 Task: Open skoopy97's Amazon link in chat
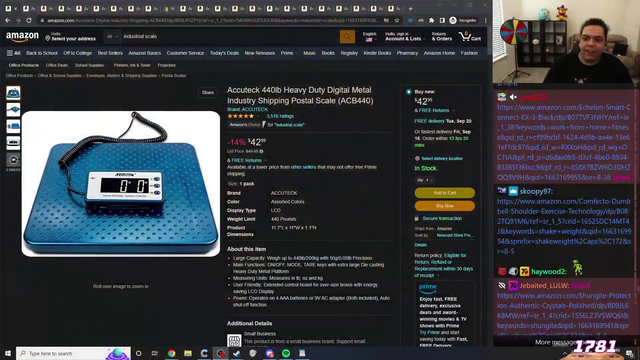tap(564, 226)
